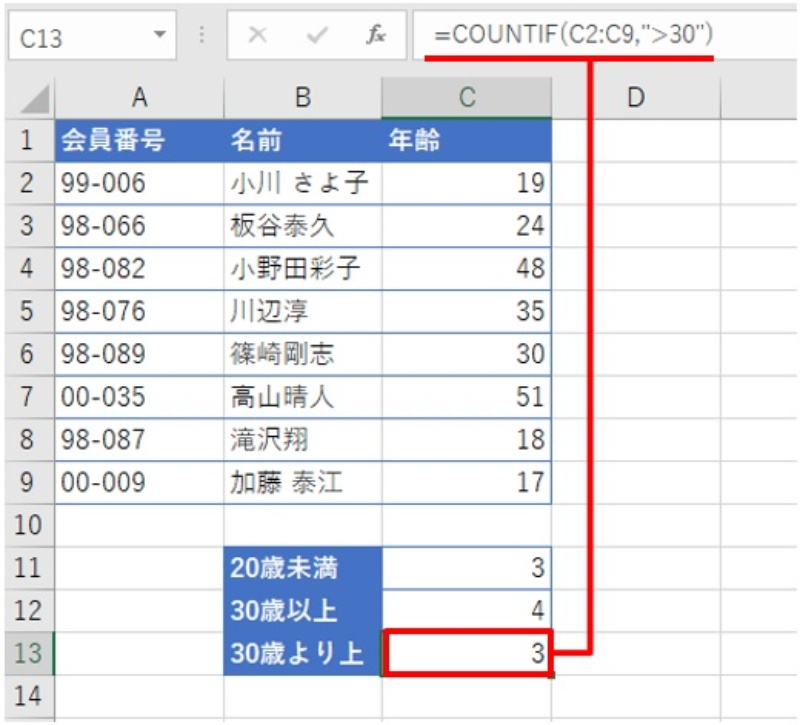Image resolution: width=800 pixels, height=725 pixels.
Task: Click cell with member number 98-066
Action: [x=139, y=226]
